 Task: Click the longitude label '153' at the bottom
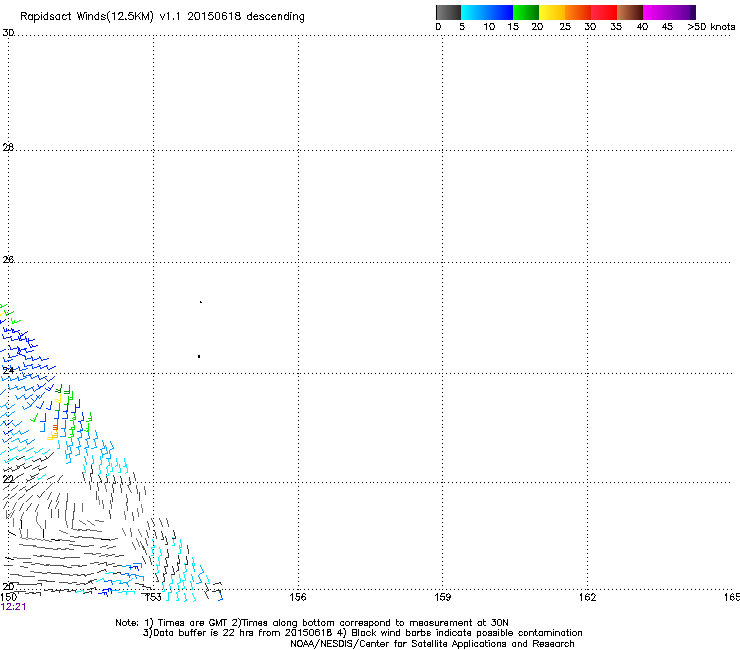[153, 597]
